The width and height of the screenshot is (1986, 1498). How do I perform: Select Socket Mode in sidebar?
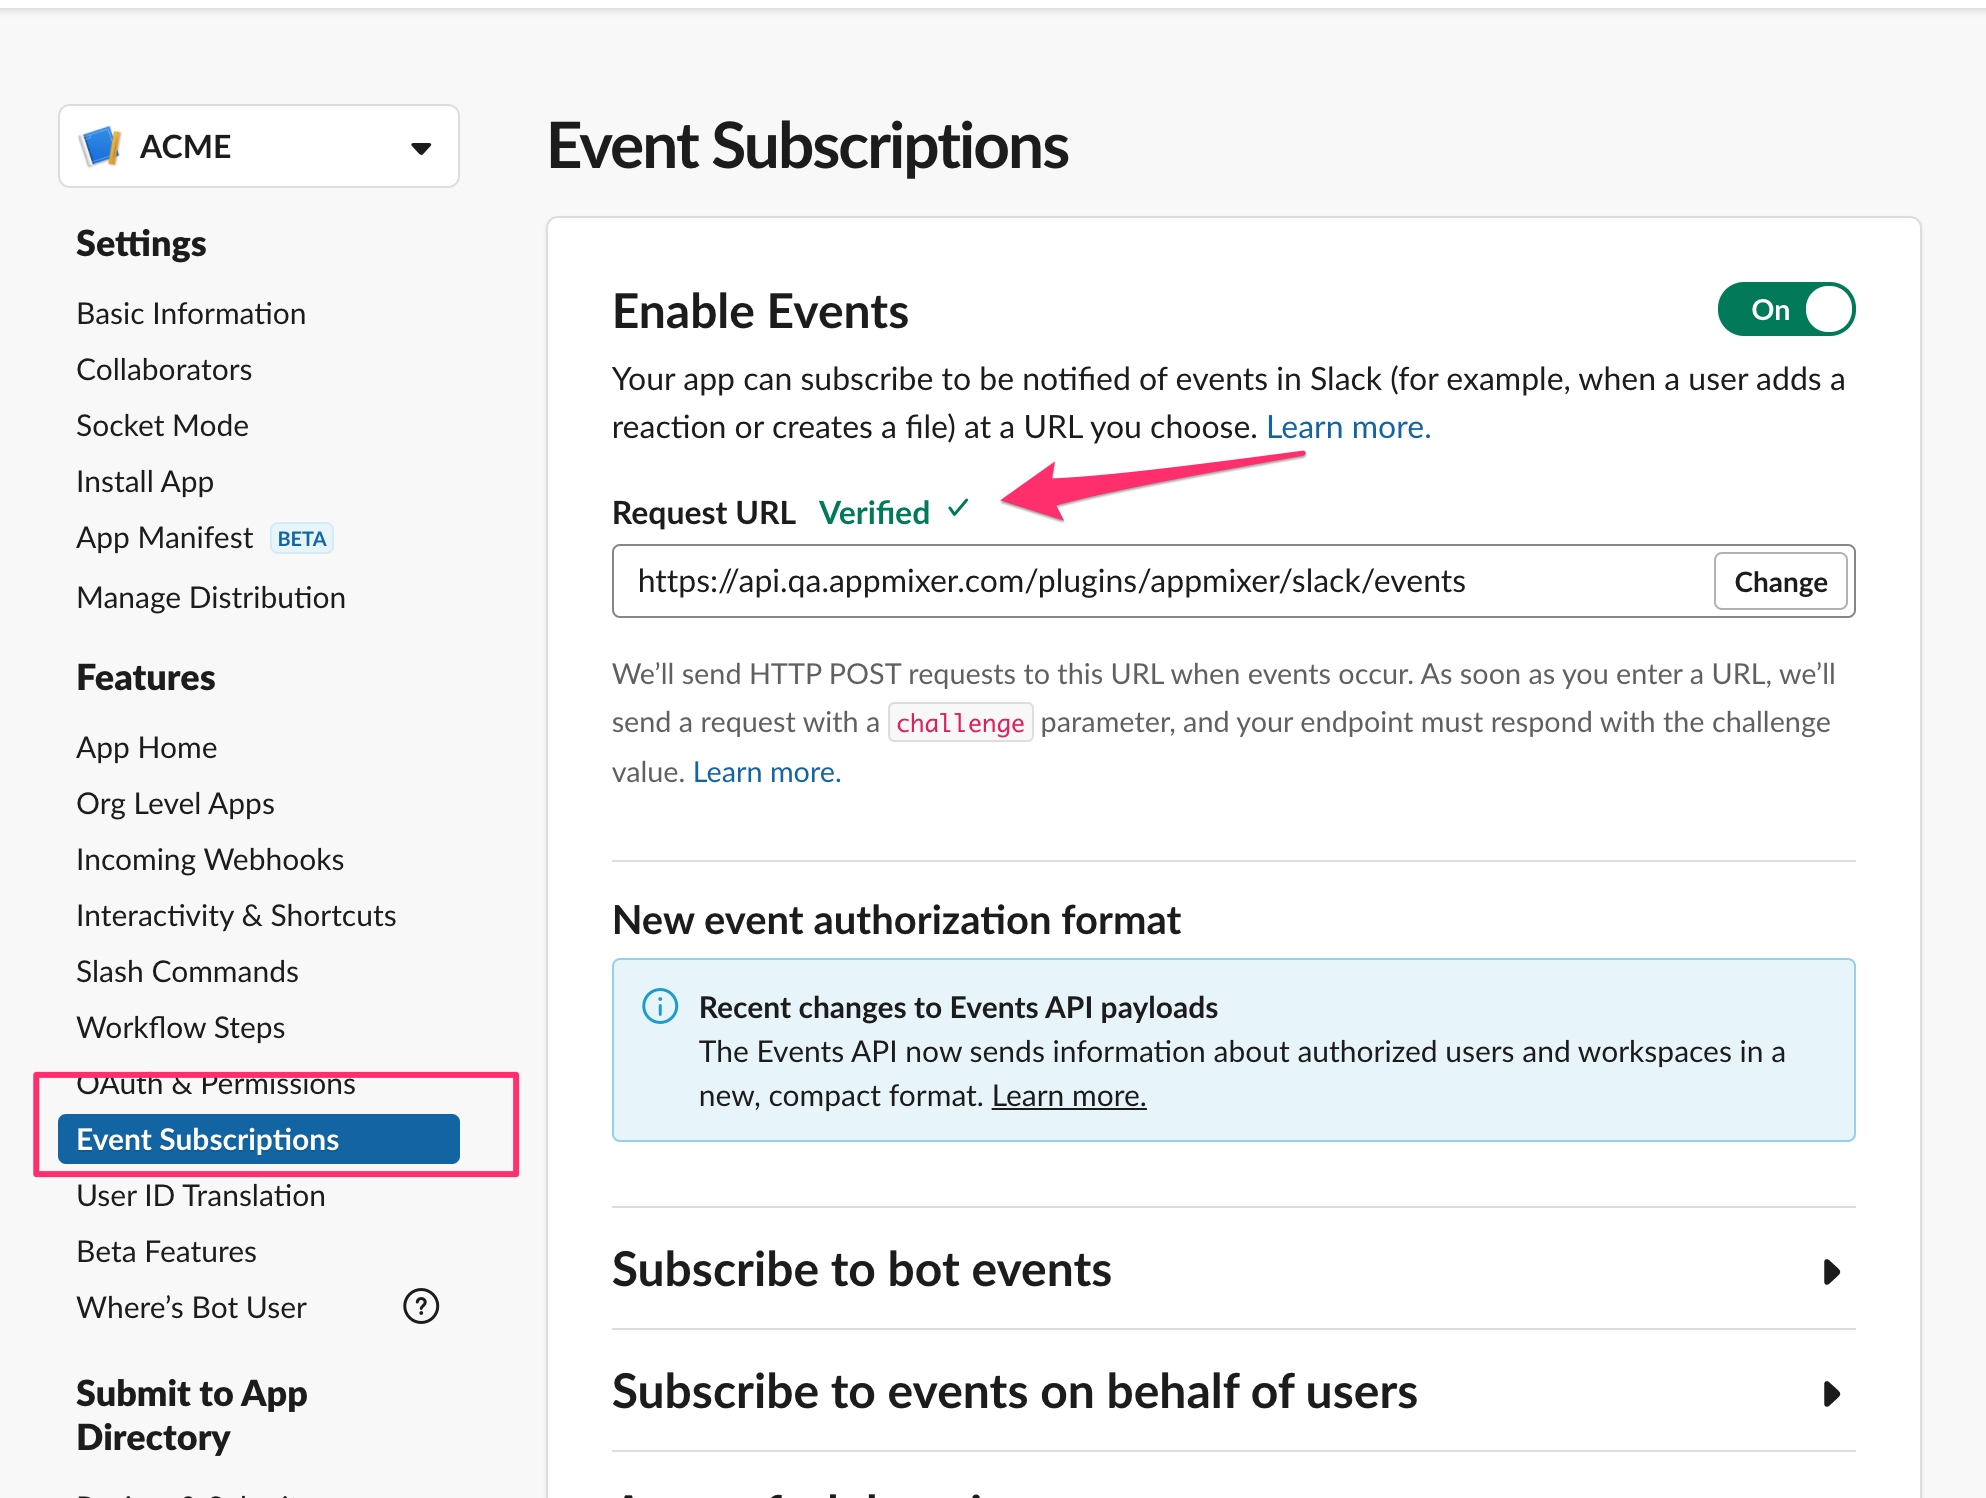[162, 426]
